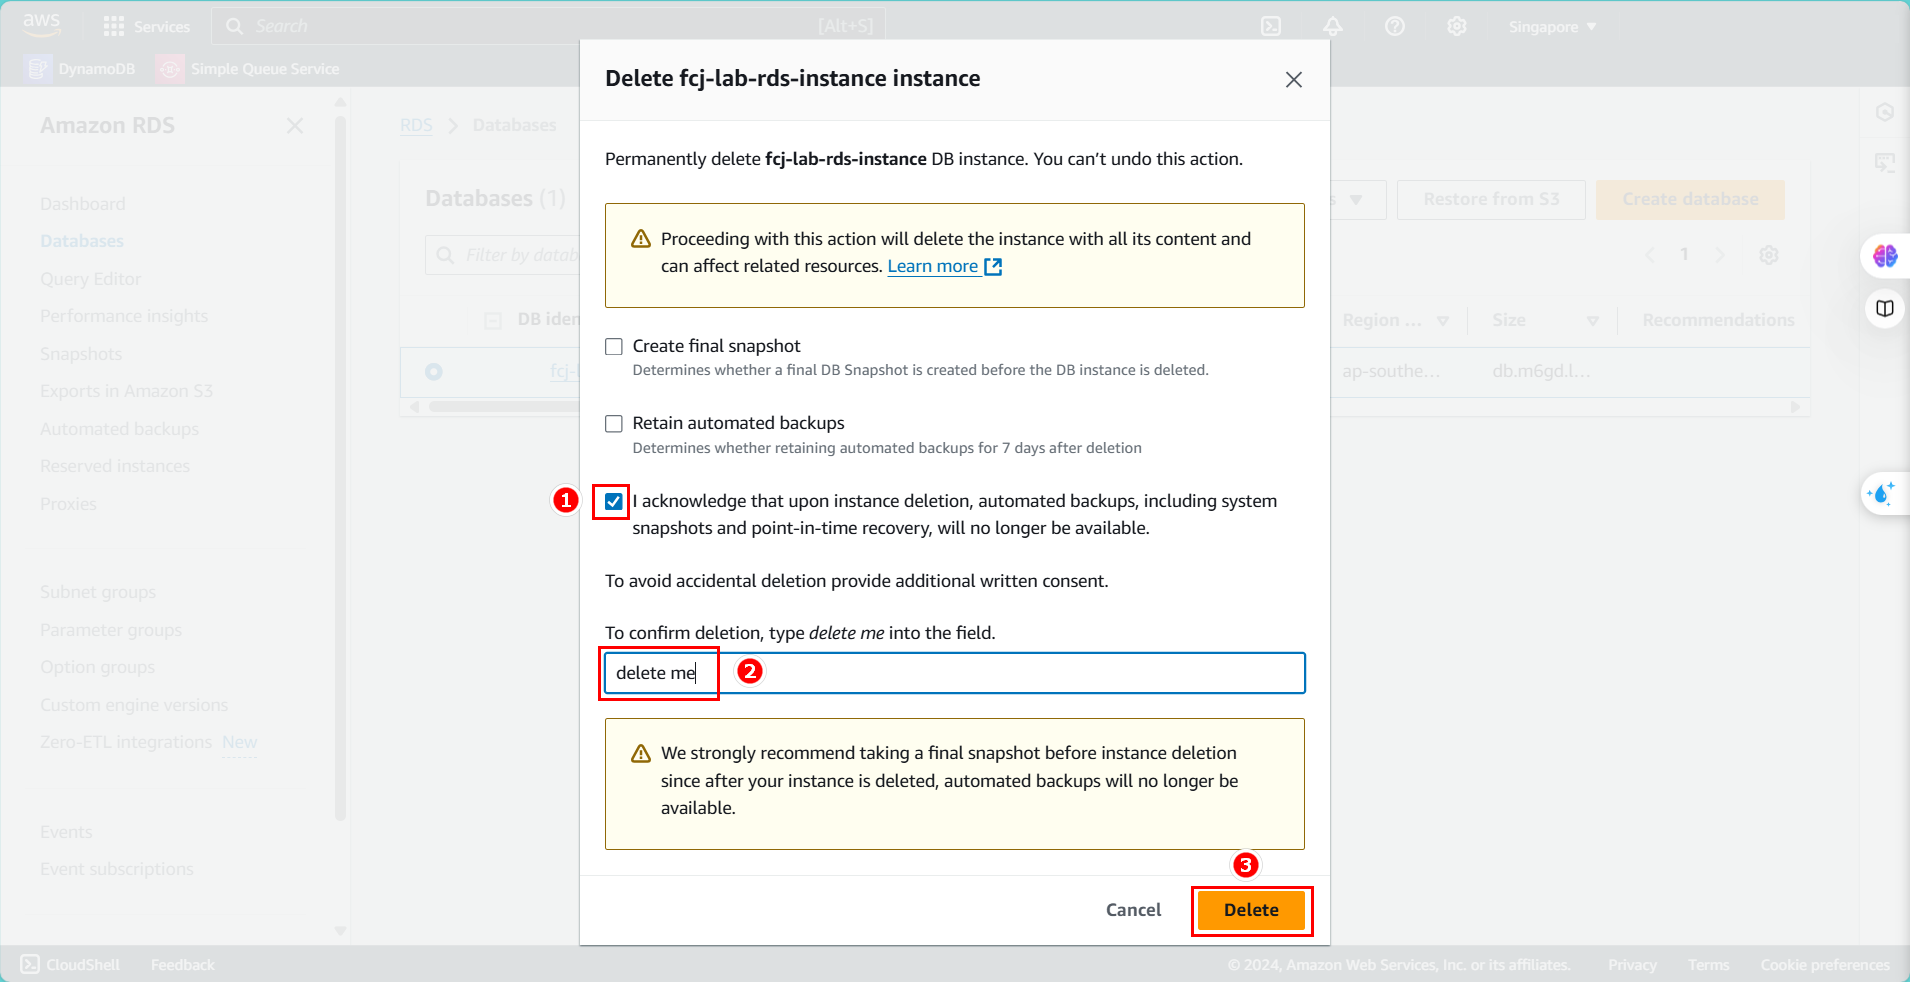Sort by Size column arrow
1910x982 pixels.
click(x=1593, y=321)
